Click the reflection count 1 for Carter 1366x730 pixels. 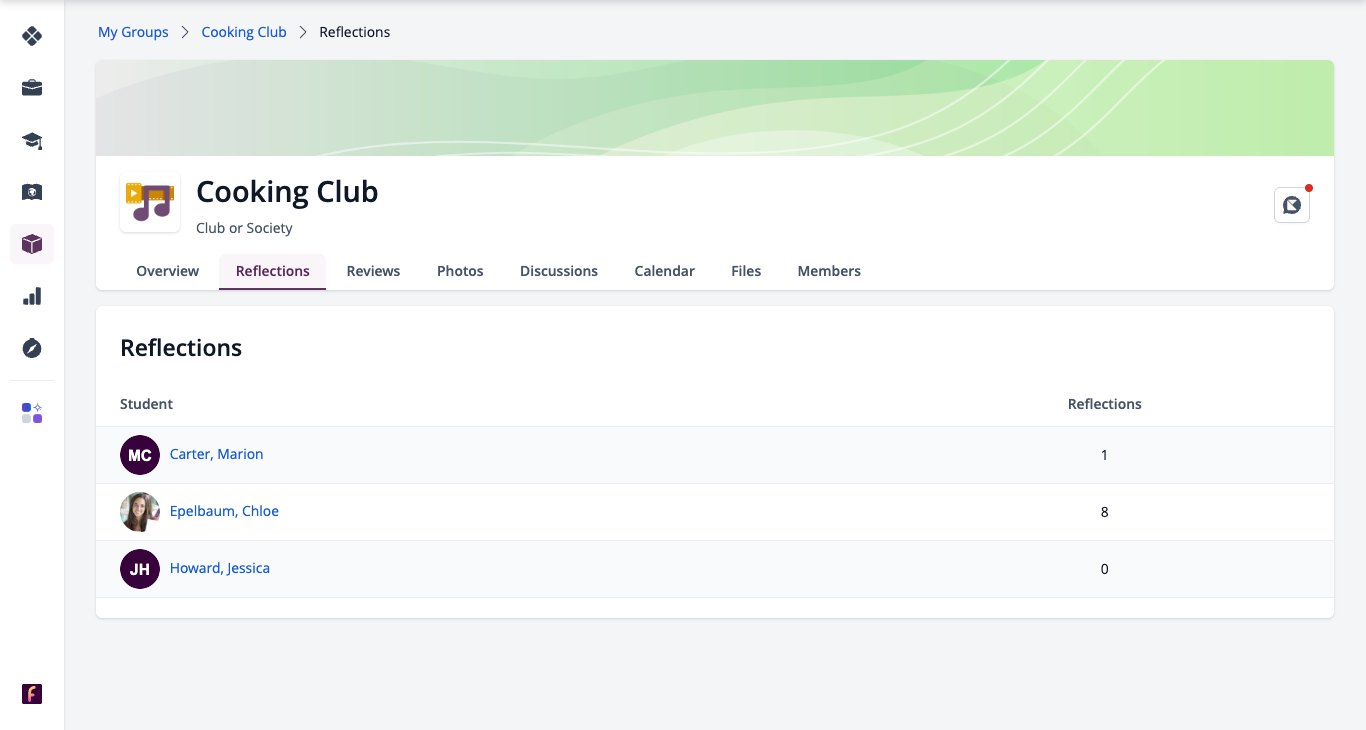(x=1105, y=455)
